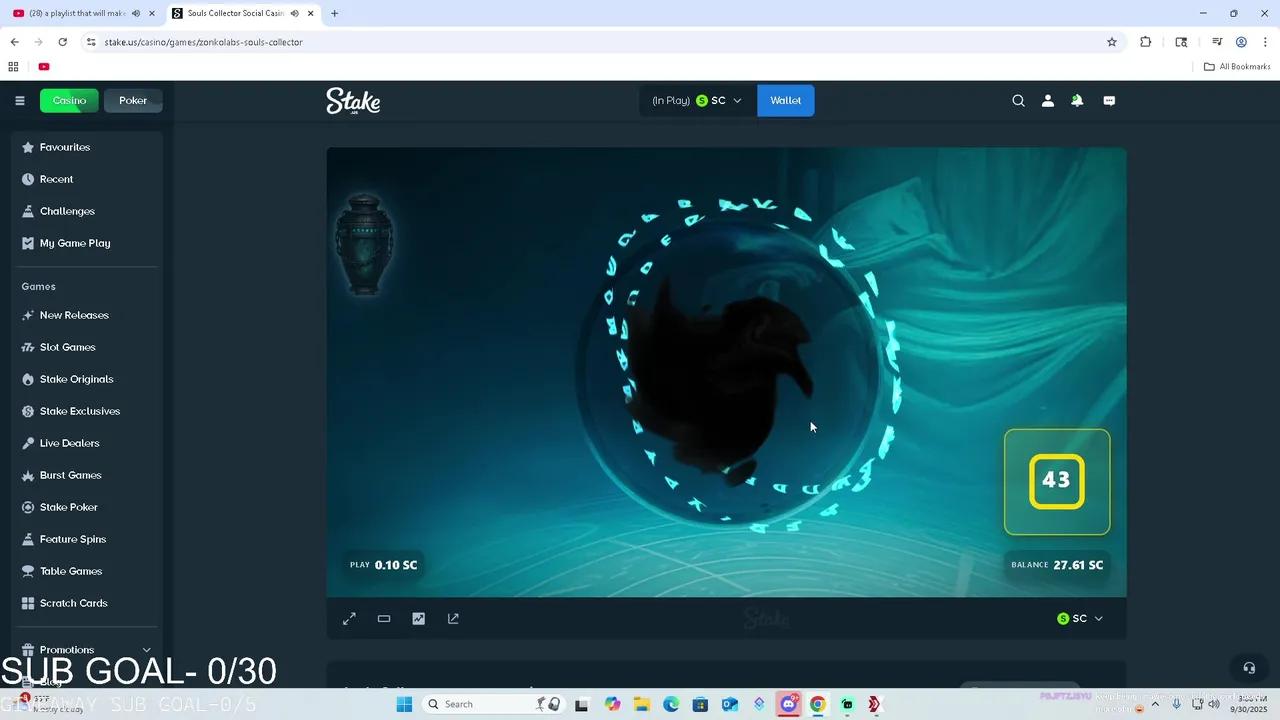Viewport: 1280px width, 720px height.
Task: Open the chat bubble icon
Action: click(1109, 101)
